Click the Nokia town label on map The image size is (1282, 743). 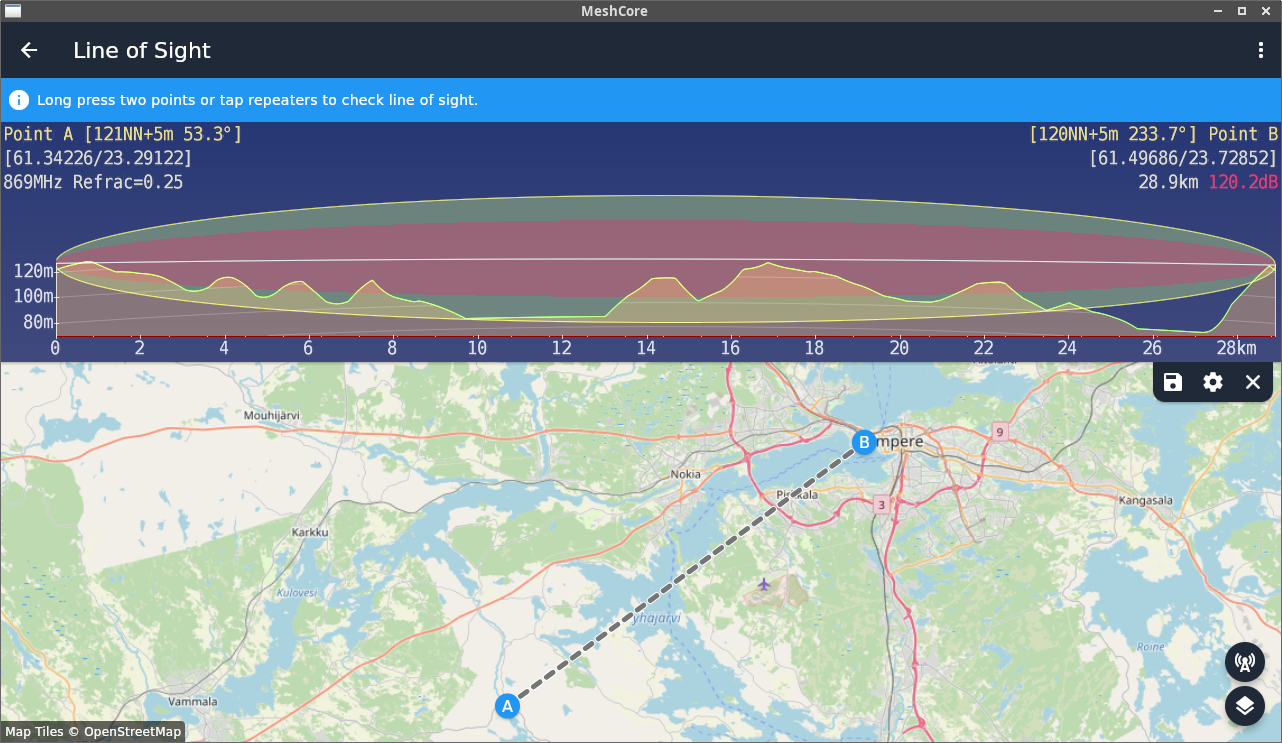[685, 475]
